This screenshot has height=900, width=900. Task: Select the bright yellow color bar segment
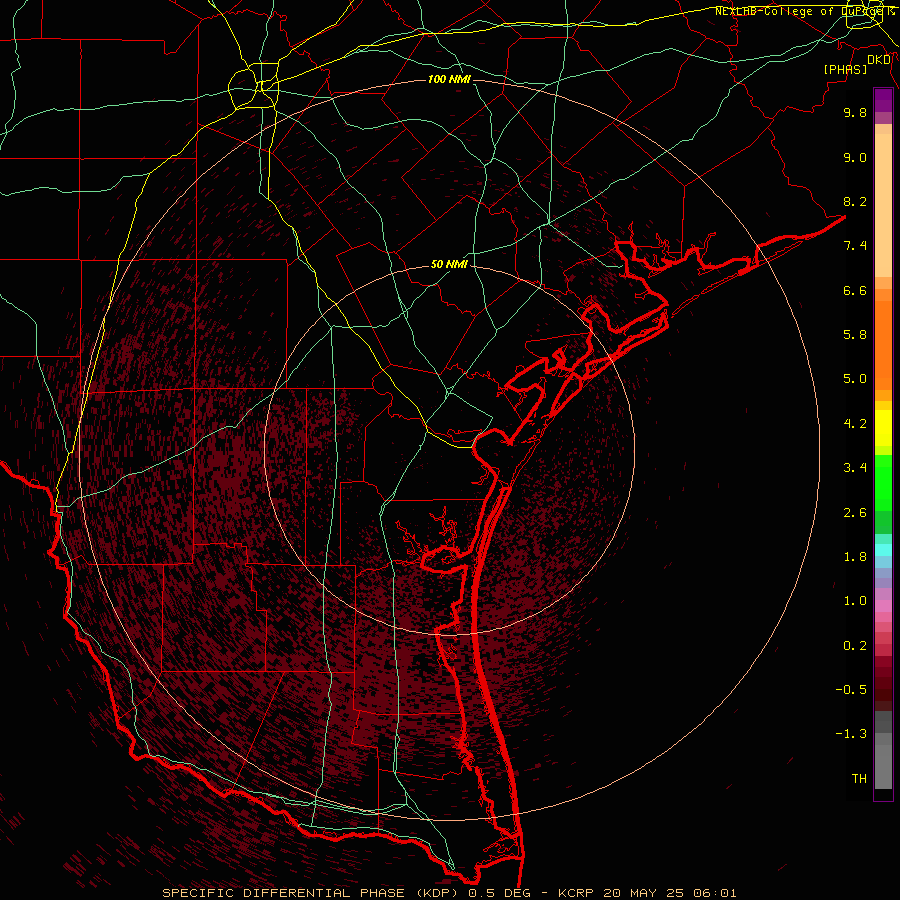tap(883, 428)
